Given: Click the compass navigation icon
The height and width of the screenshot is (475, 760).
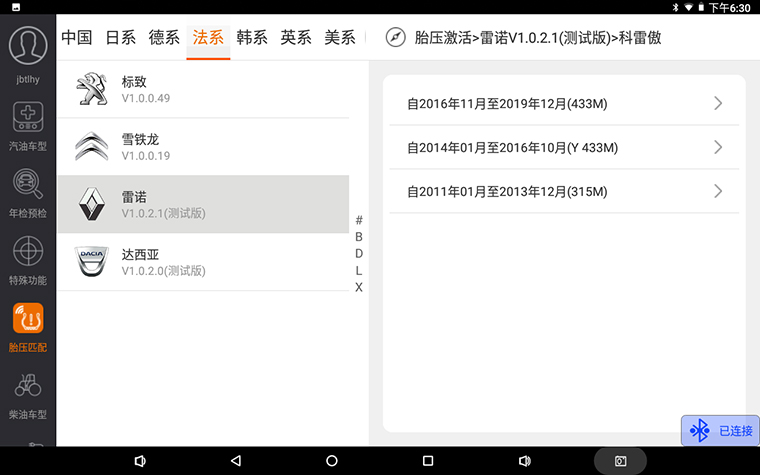Looking at the screenshot, I should click(396, 37).
